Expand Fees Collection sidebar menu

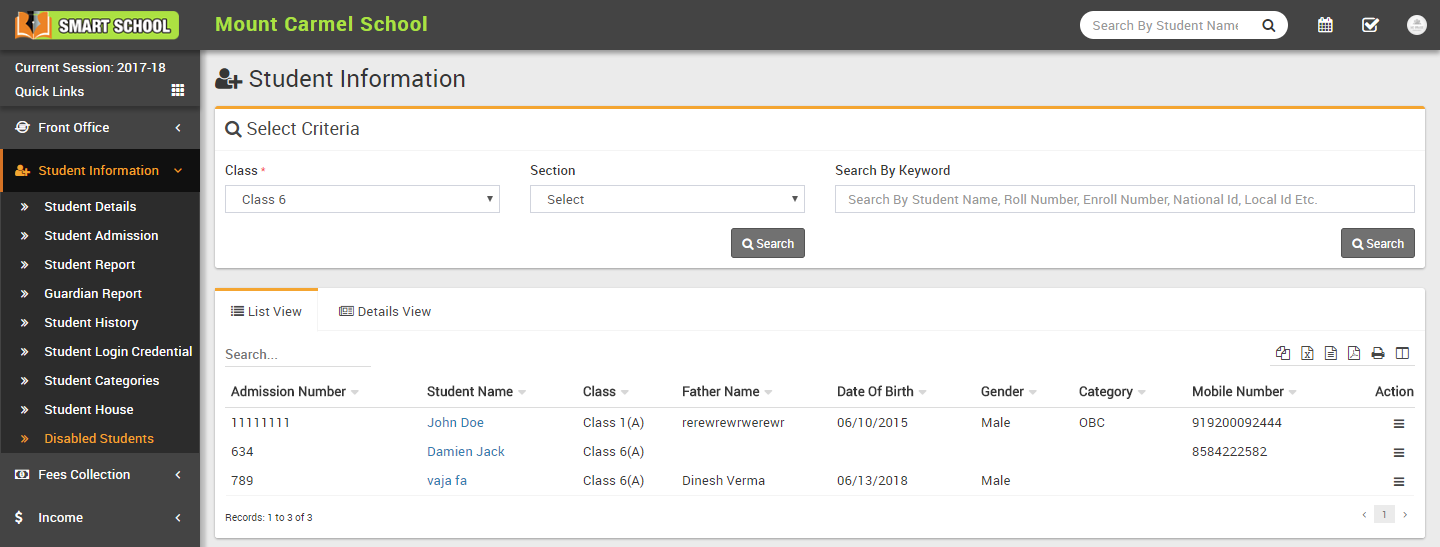coord(100,475)
